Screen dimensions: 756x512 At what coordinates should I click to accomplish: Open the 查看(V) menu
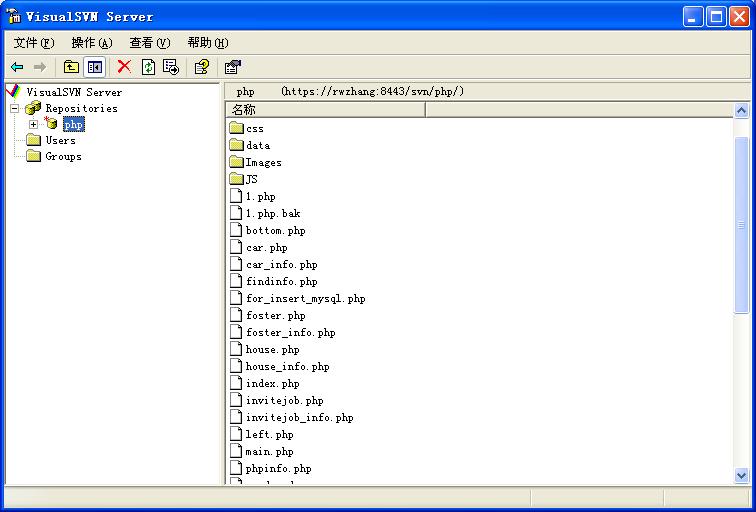tap(149, 43)
